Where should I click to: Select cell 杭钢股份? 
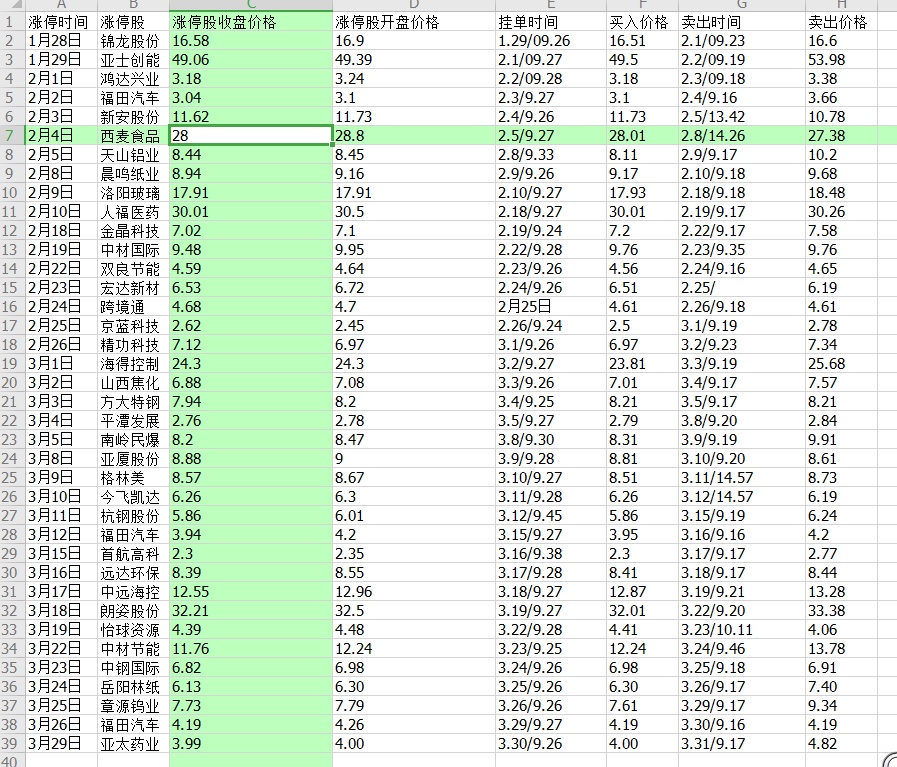point(133,515)
